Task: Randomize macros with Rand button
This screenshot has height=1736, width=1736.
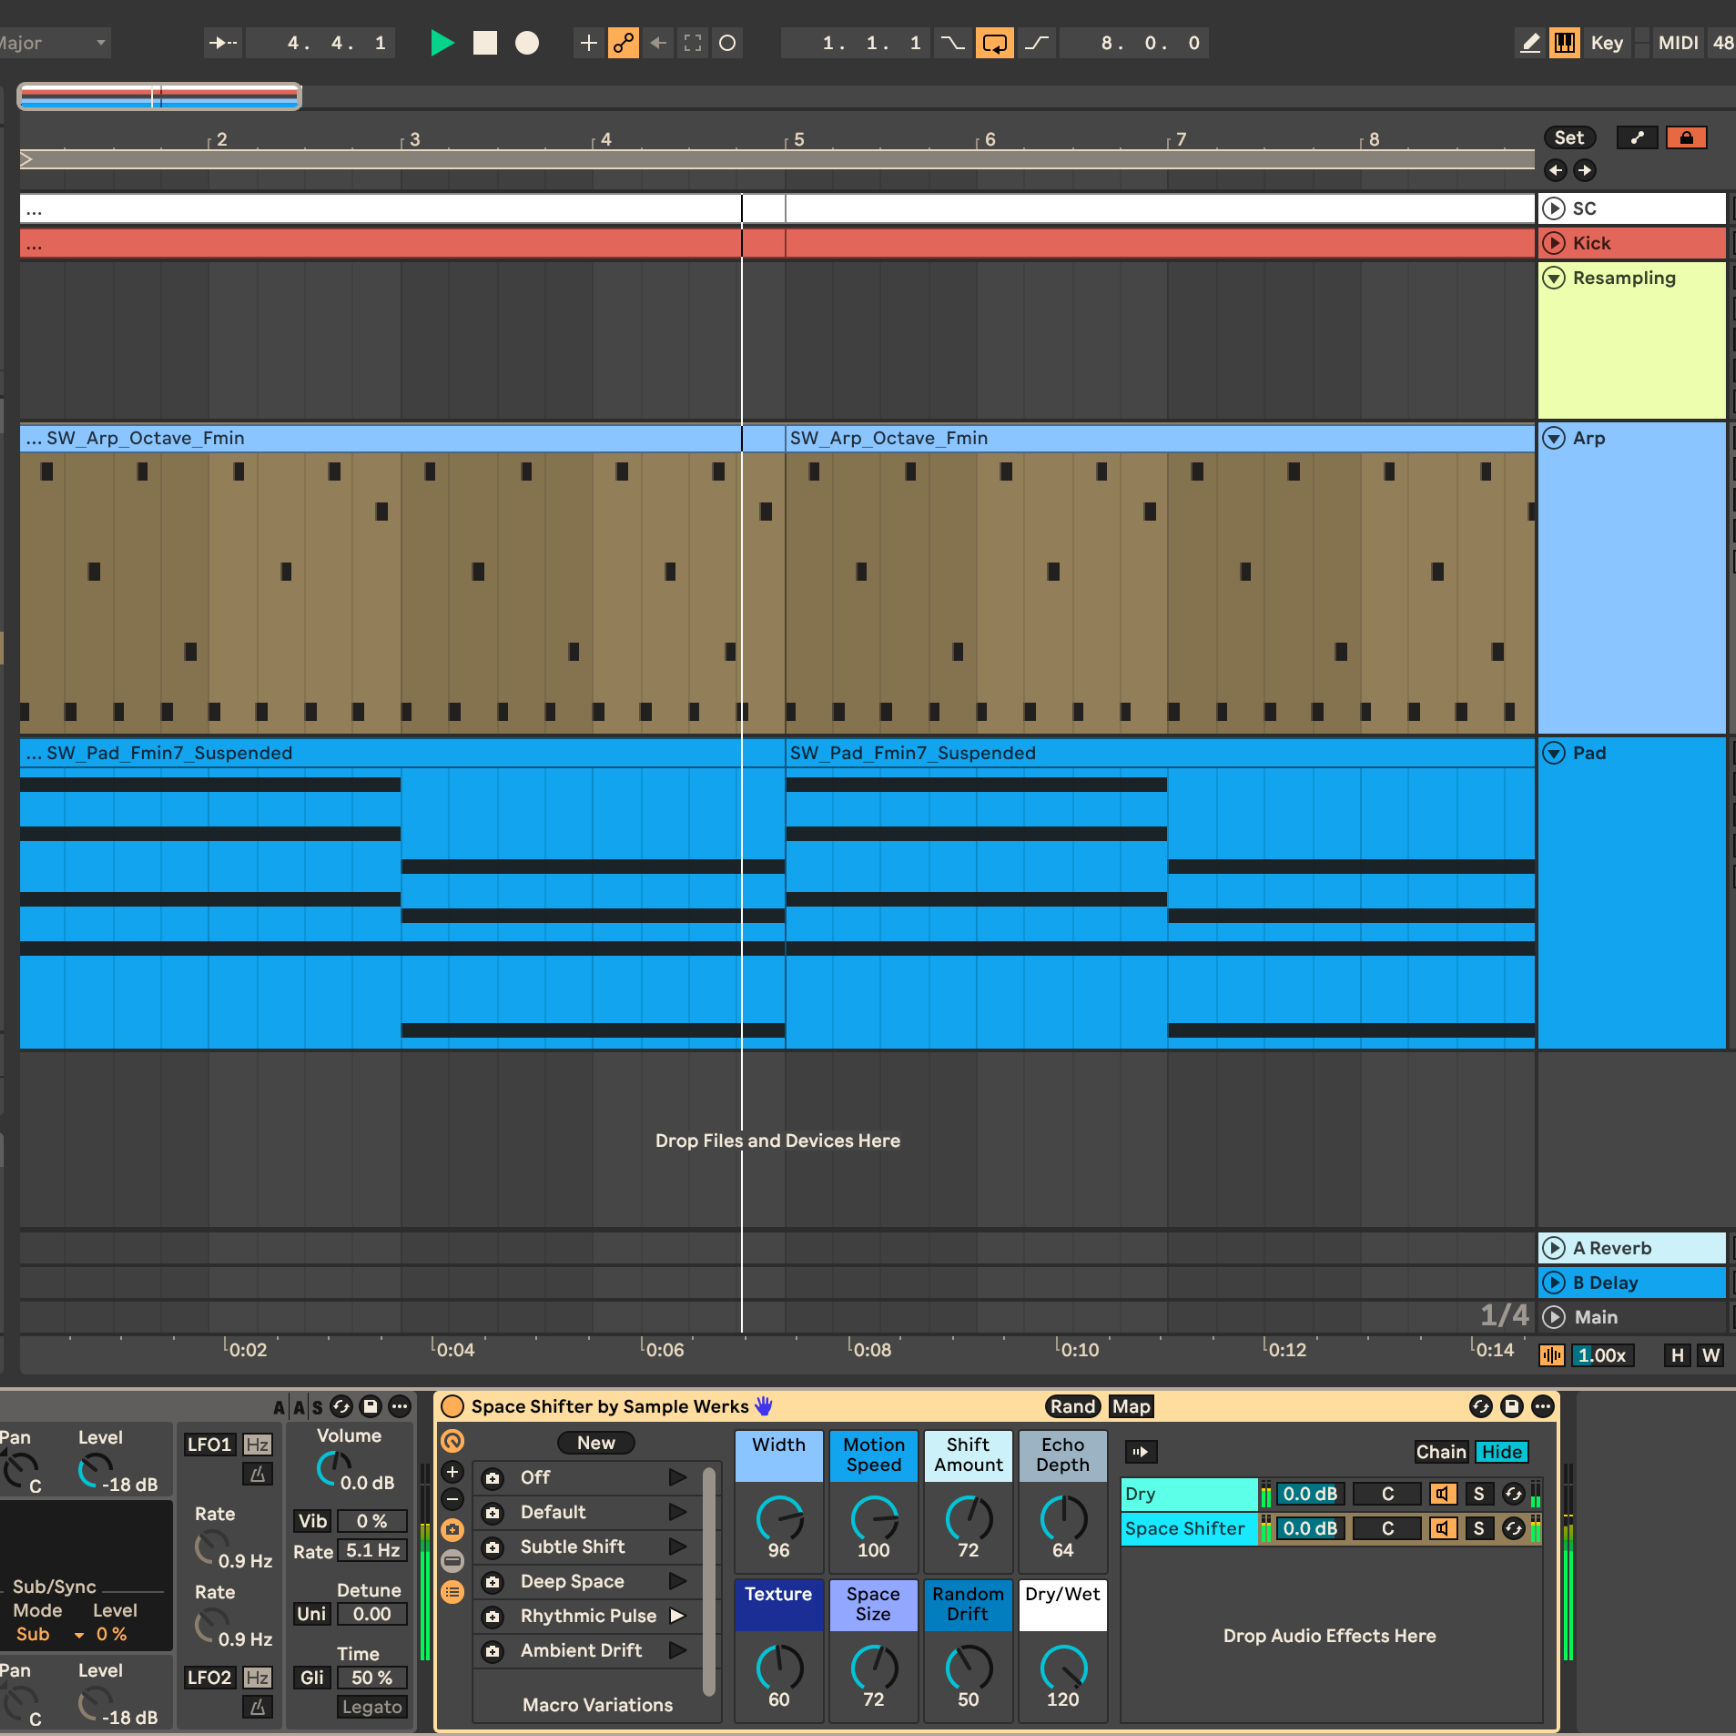Action: coord(1072,1406)
